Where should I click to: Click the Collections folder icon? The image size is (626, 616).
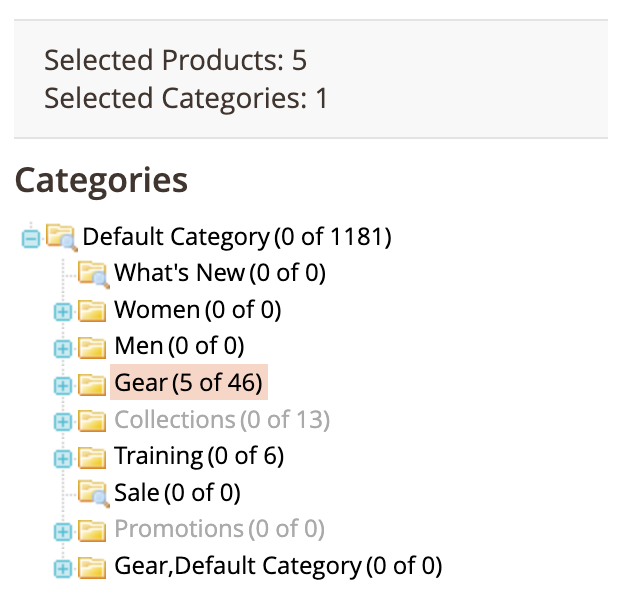(93, 420)
